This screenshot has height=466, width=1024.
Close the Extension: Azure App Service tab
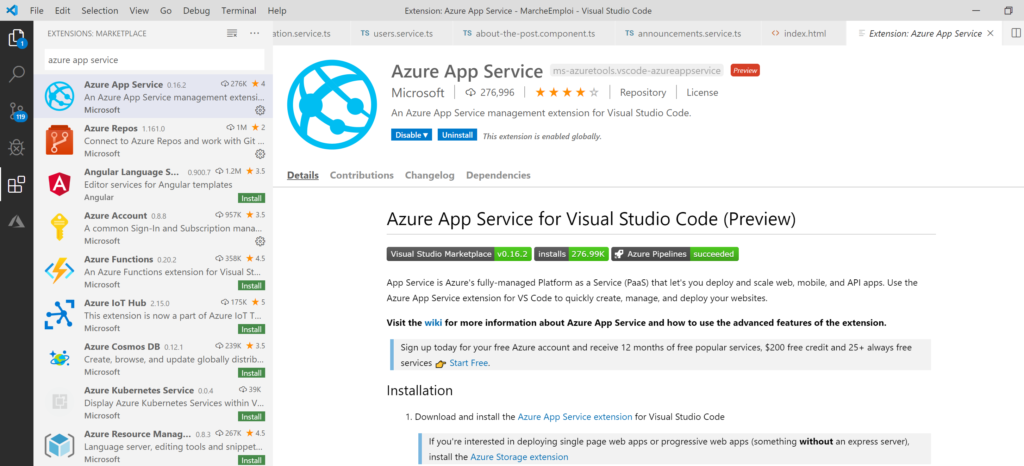(x=991, y=33)
